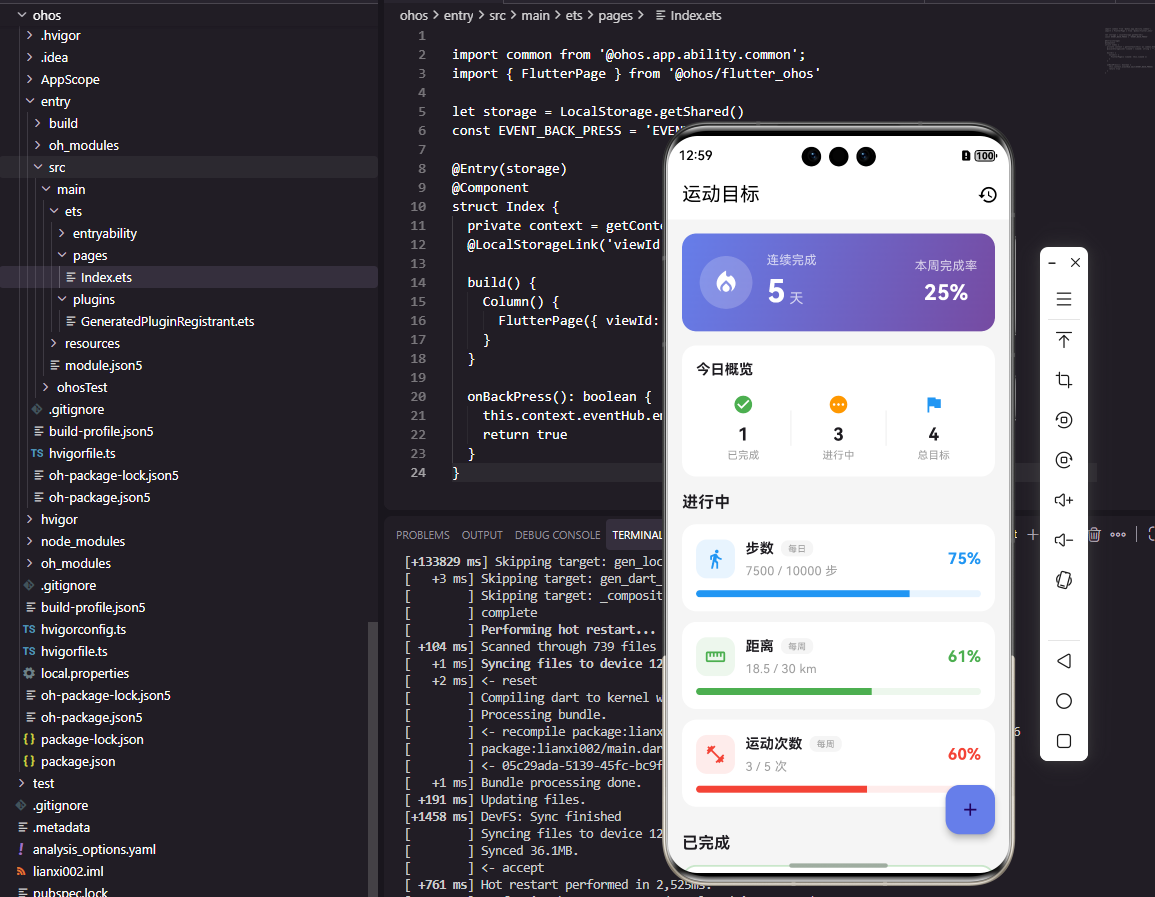Click 'entry' in the breadcrumb path
1155x897 pixels.
458,15
